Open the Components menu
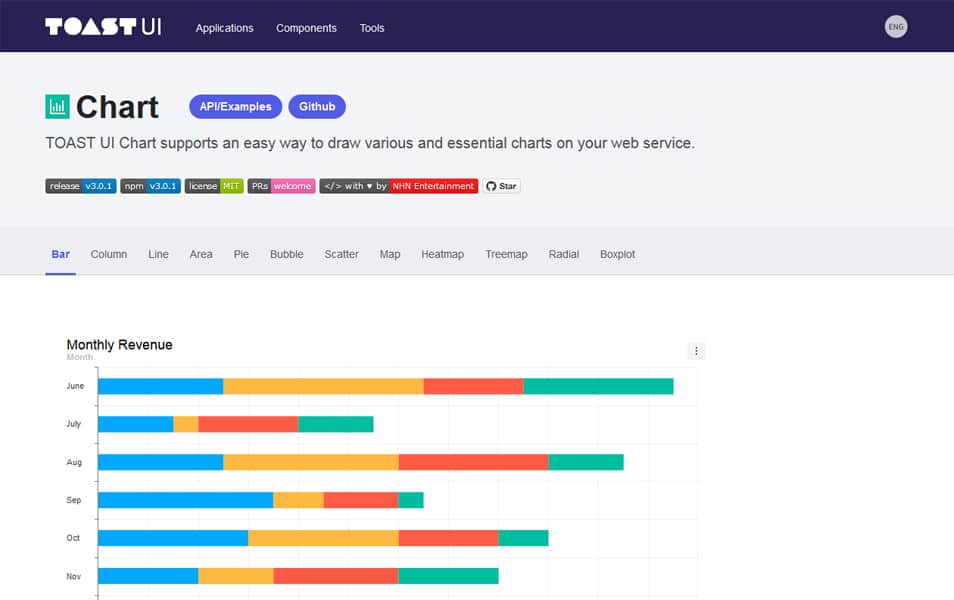This screenshot has height=600, width=954. [306, 27]
